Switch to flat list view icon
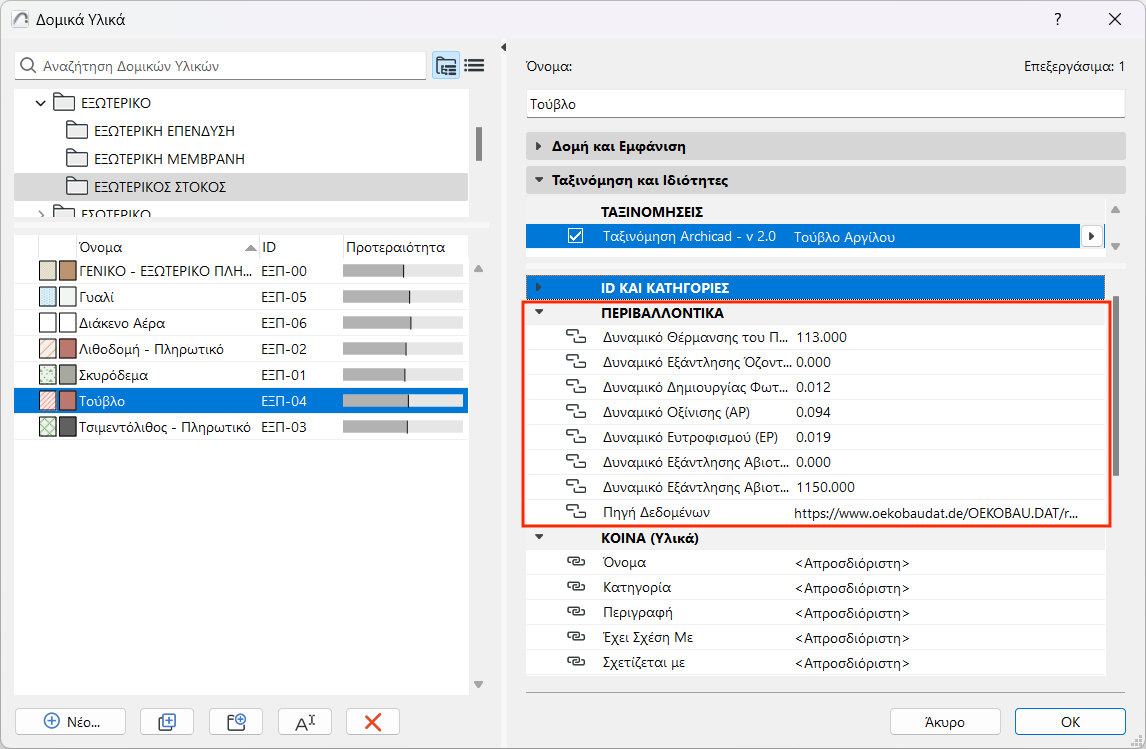Screen dimensions: 1146x749 [x=474, y=66]
